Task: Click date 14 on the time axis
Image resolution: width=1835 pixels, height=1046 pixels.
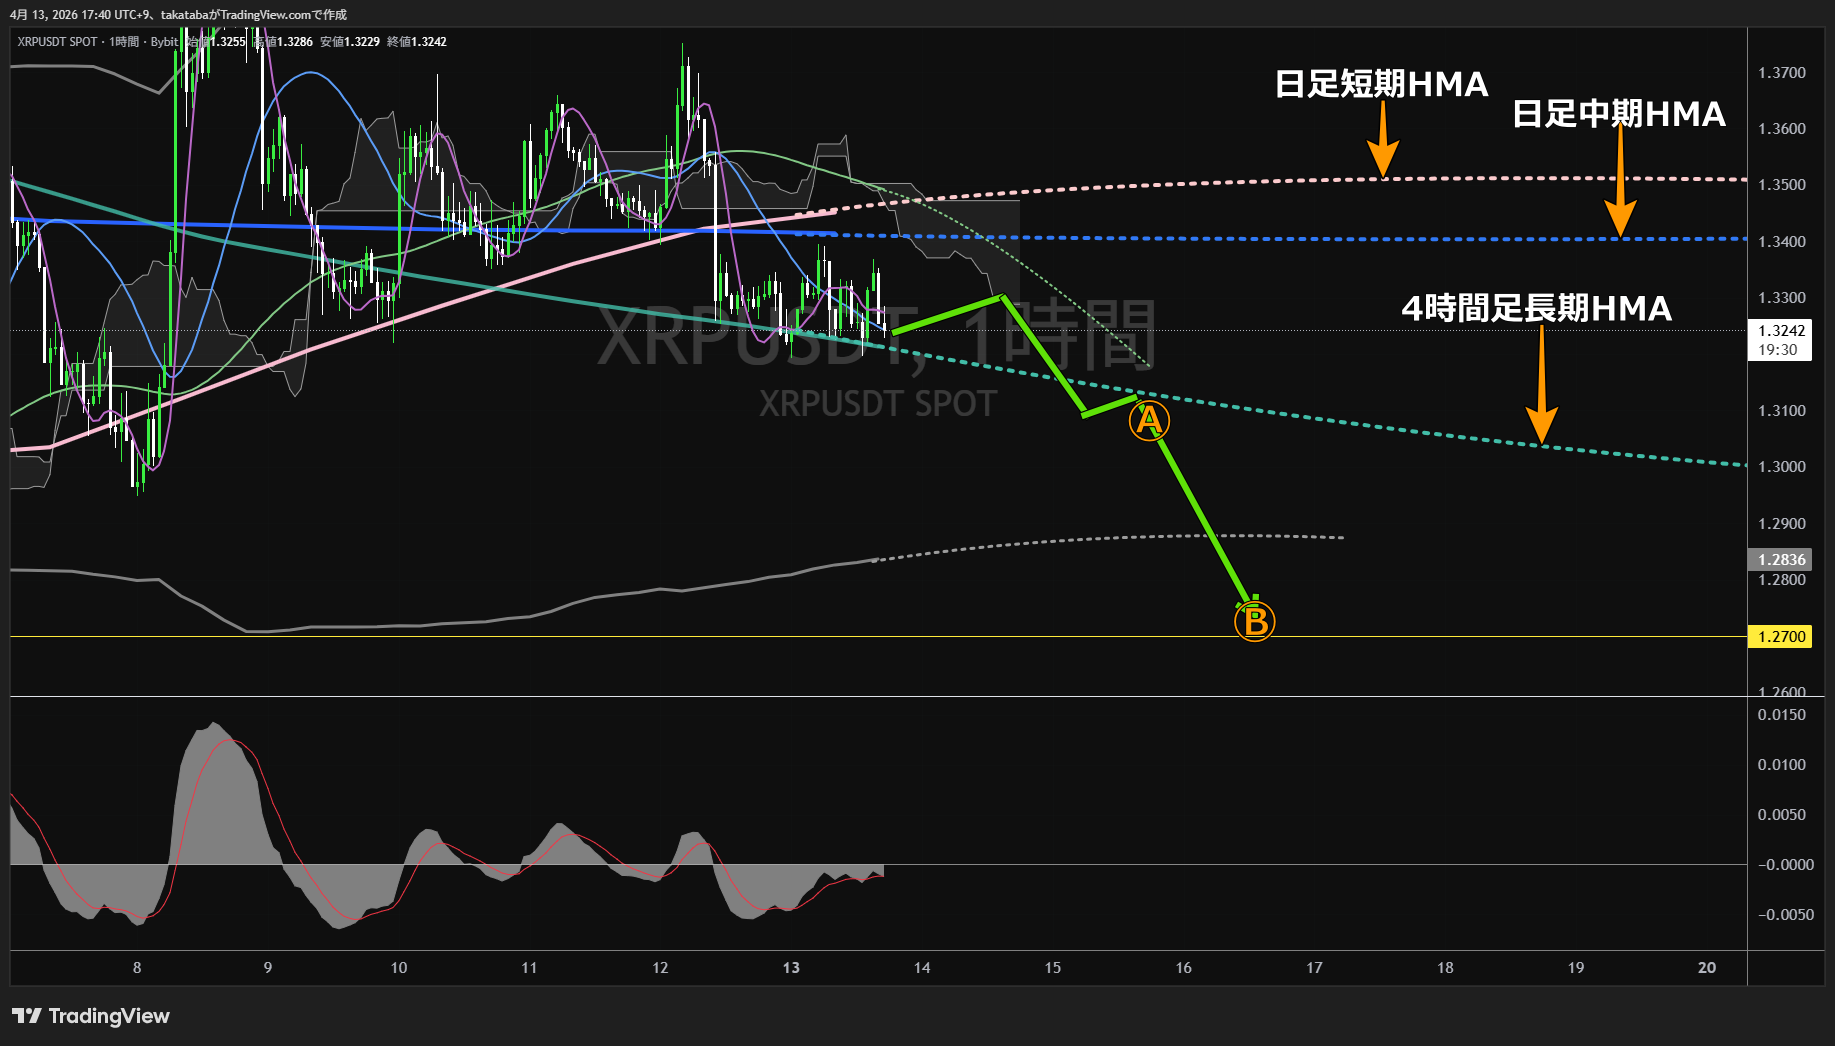Action: pyautogui.click(x=922, y=967)
